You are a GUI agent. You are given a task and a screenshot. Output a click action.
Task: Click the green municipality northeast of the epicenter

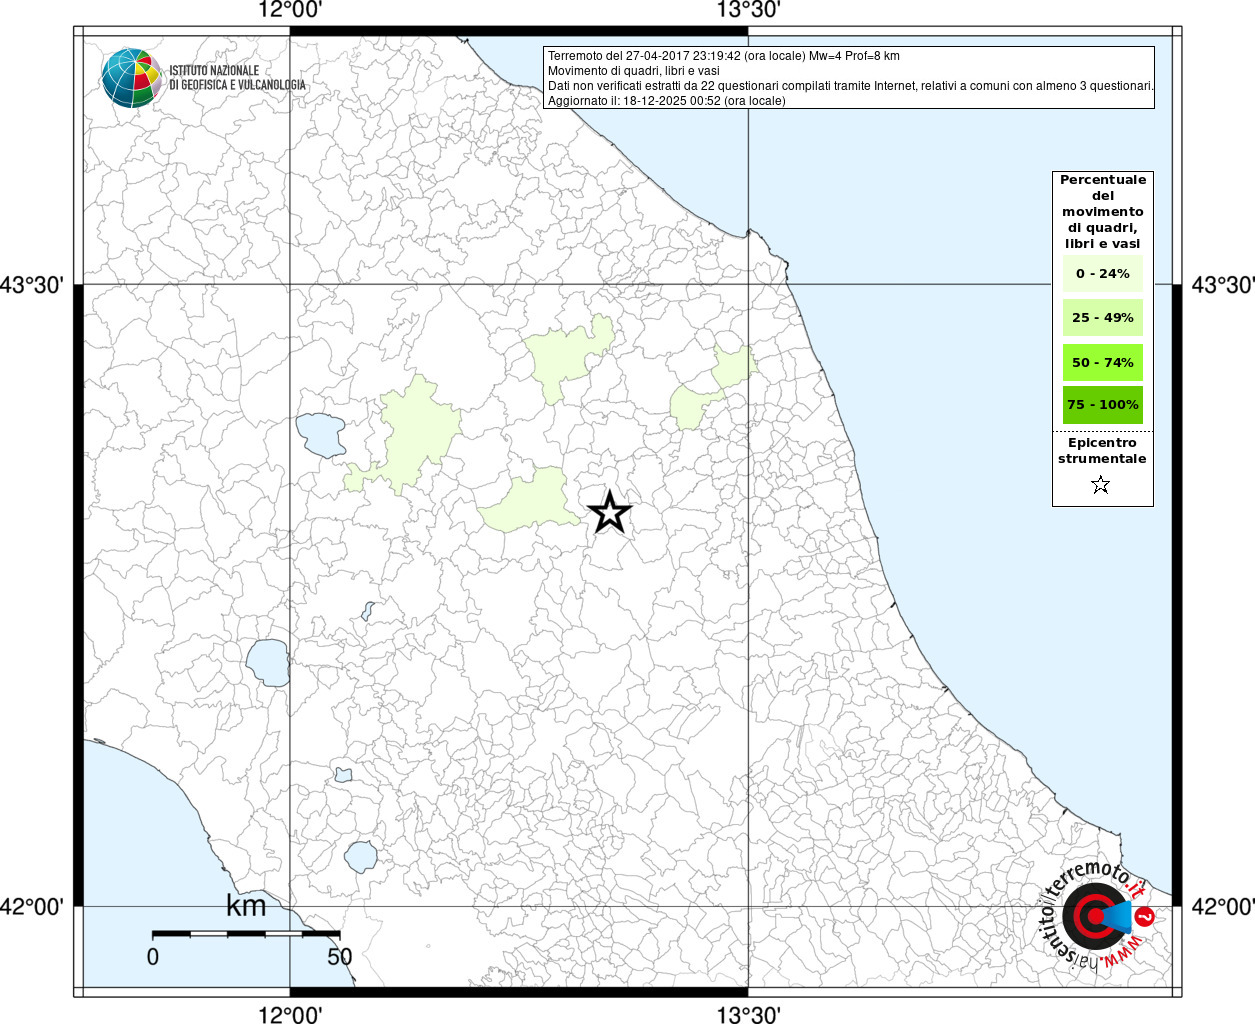click(x=712, y=389)
